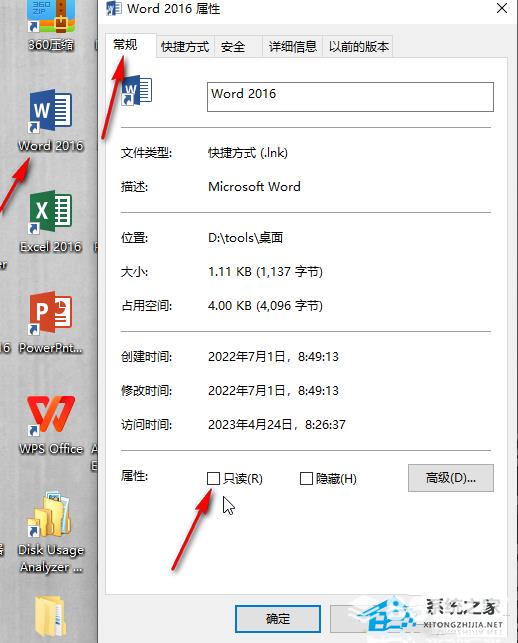This screenshot has height=643, width=518.
Task: Open the 以前的版本 tab
Action: click(x=358, y=47)
